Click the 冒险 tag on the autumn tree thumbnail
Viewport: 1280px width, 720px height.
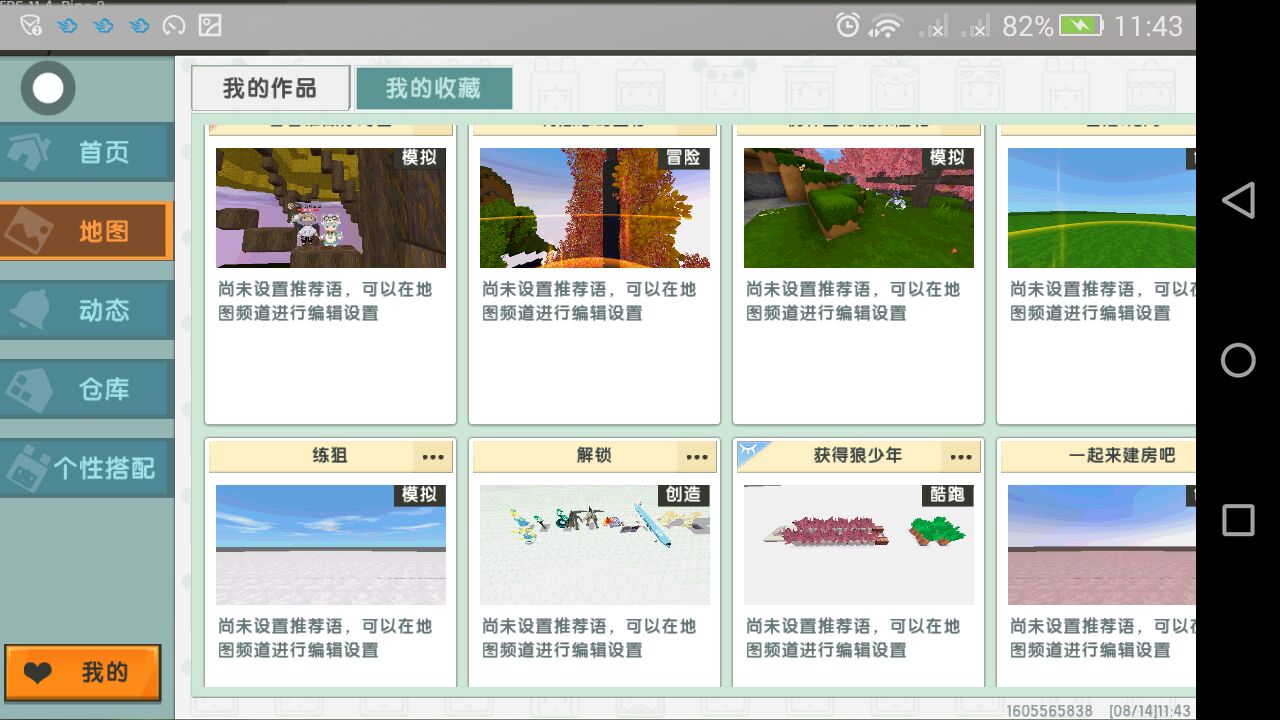coord(685,158)
